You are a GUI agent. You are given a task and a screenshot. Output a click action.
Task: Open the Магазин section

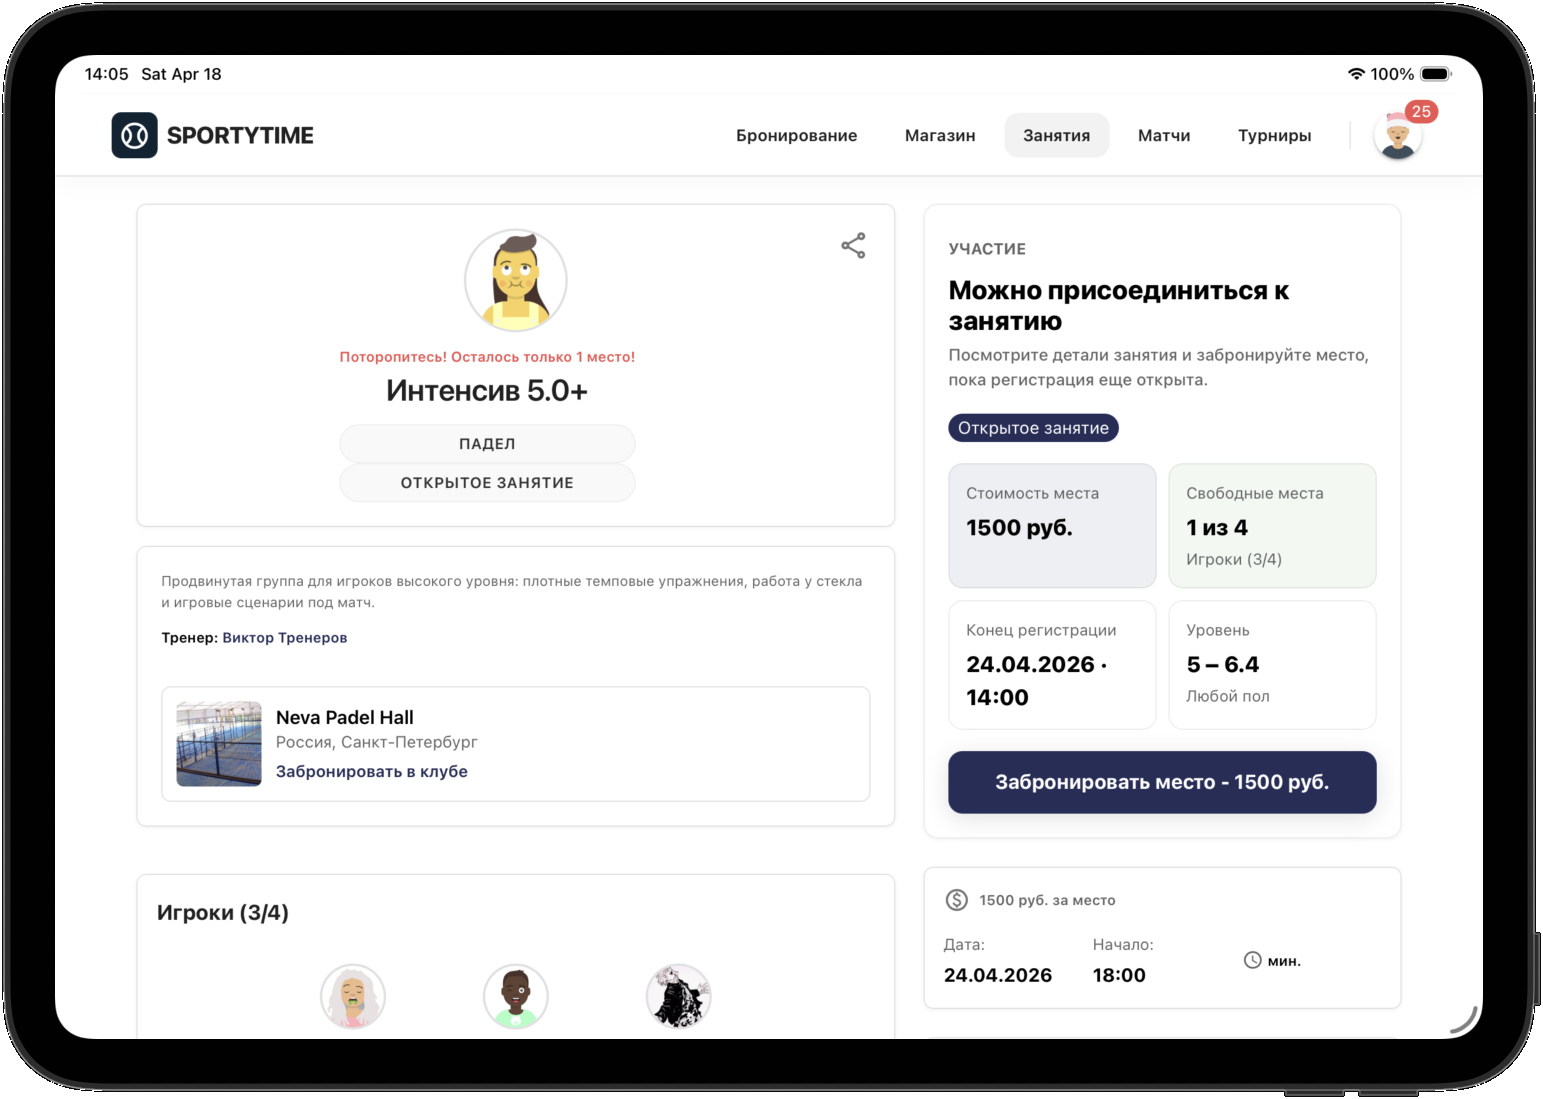[939, 135]
